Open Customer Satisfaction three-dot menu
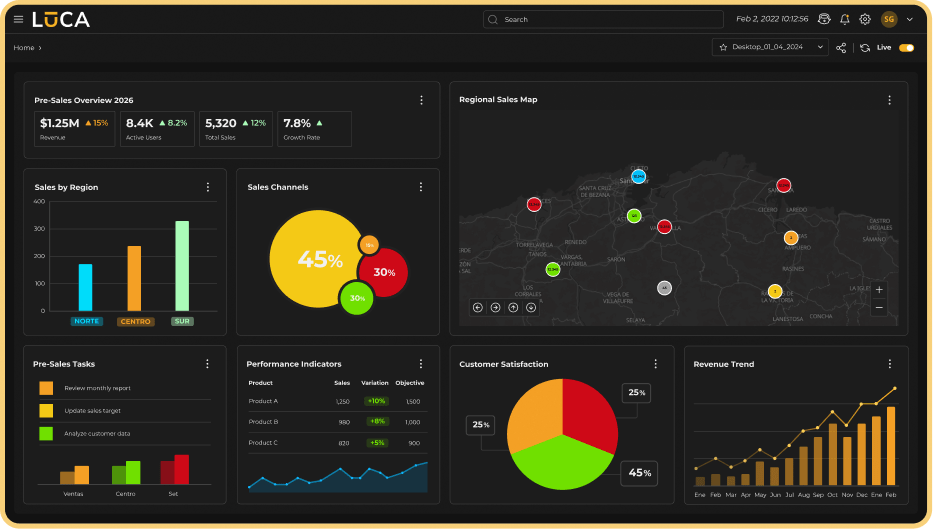 (x=656, y=364)
